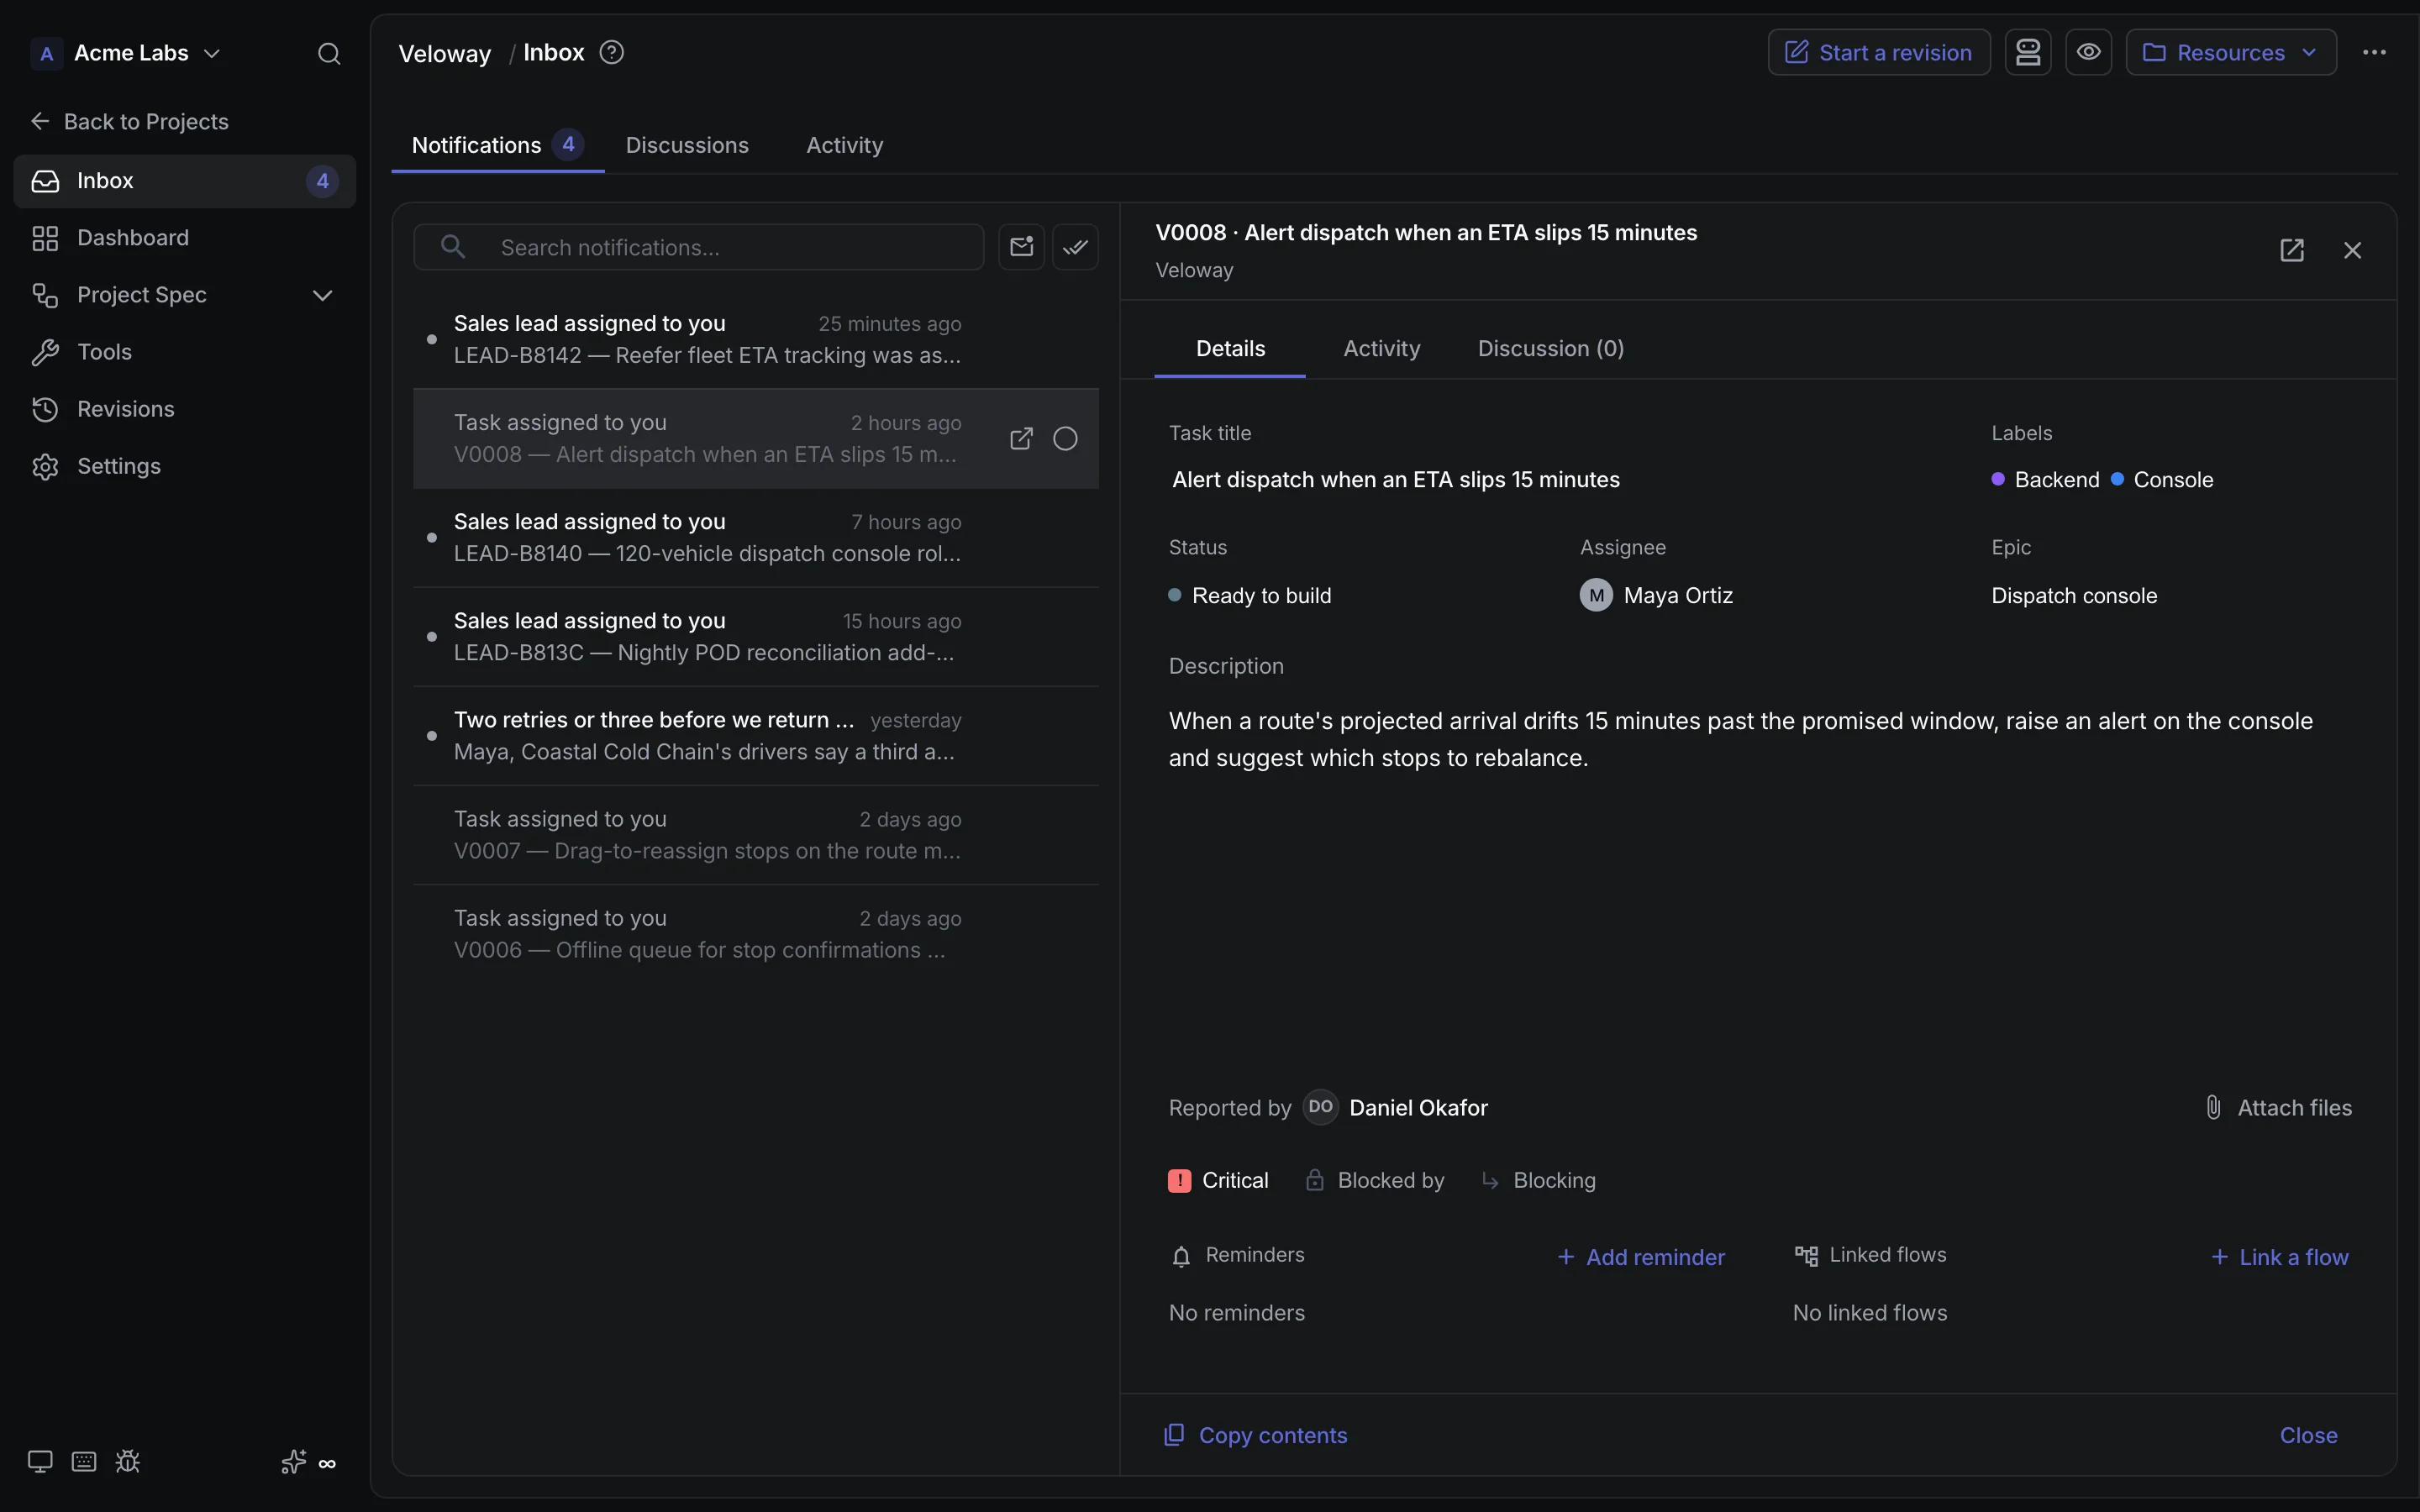The height and width of the screenshot is (1512, 2420).
Task: Click the Backend label chip
Action: coord(2045,480)
